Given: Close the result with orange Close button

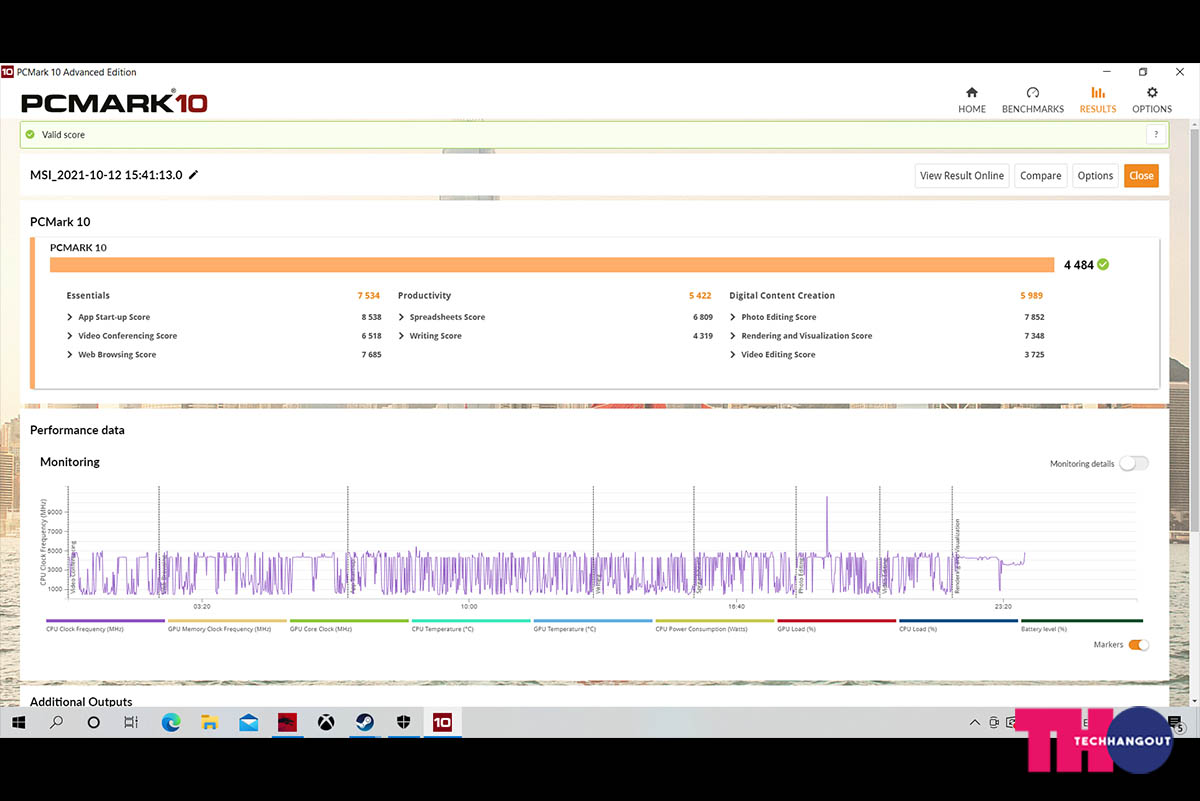Looking at the screenshot, I should (x=1141, y=176).
